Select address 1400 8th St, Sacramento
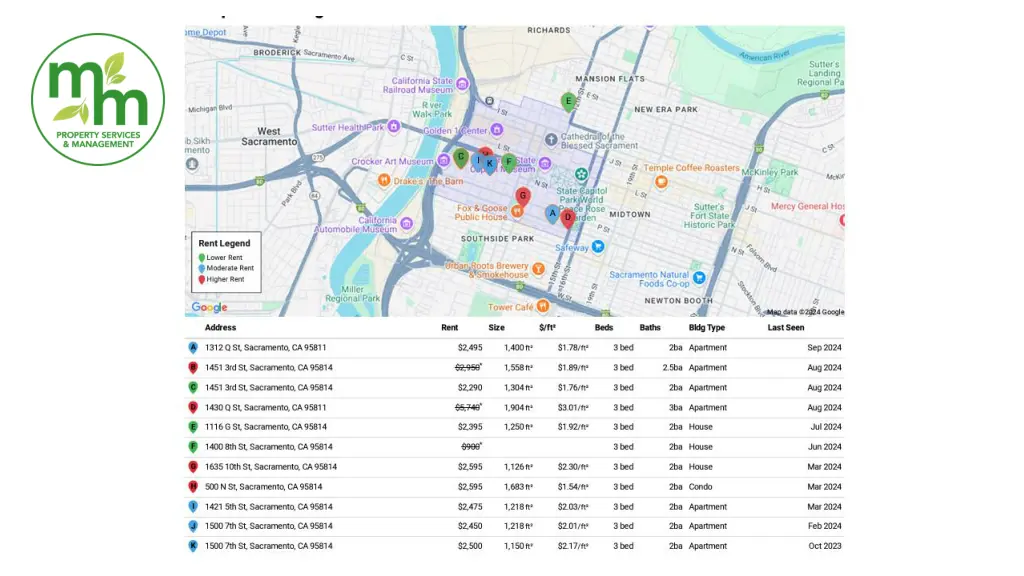This screenshot has width=1024, height=576. (x=268, y=447)
